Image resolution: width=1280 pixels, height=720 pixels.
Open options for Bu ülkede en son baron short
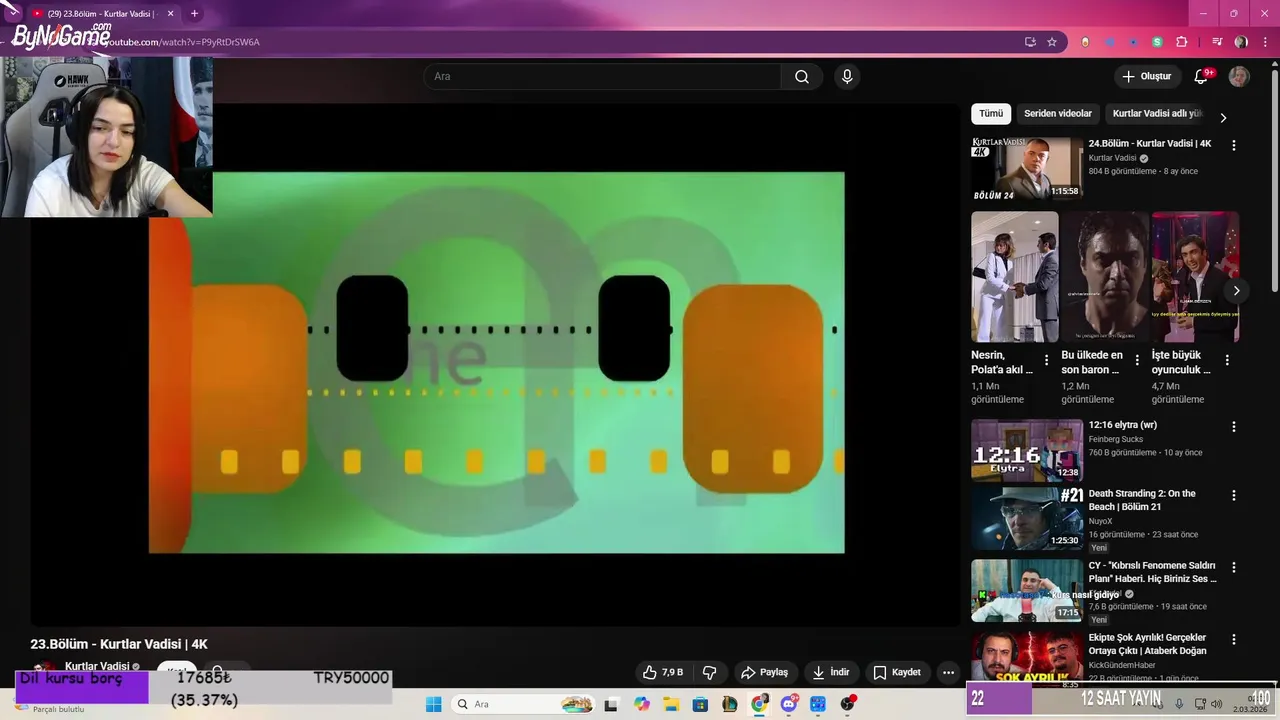coord(1137,360)
